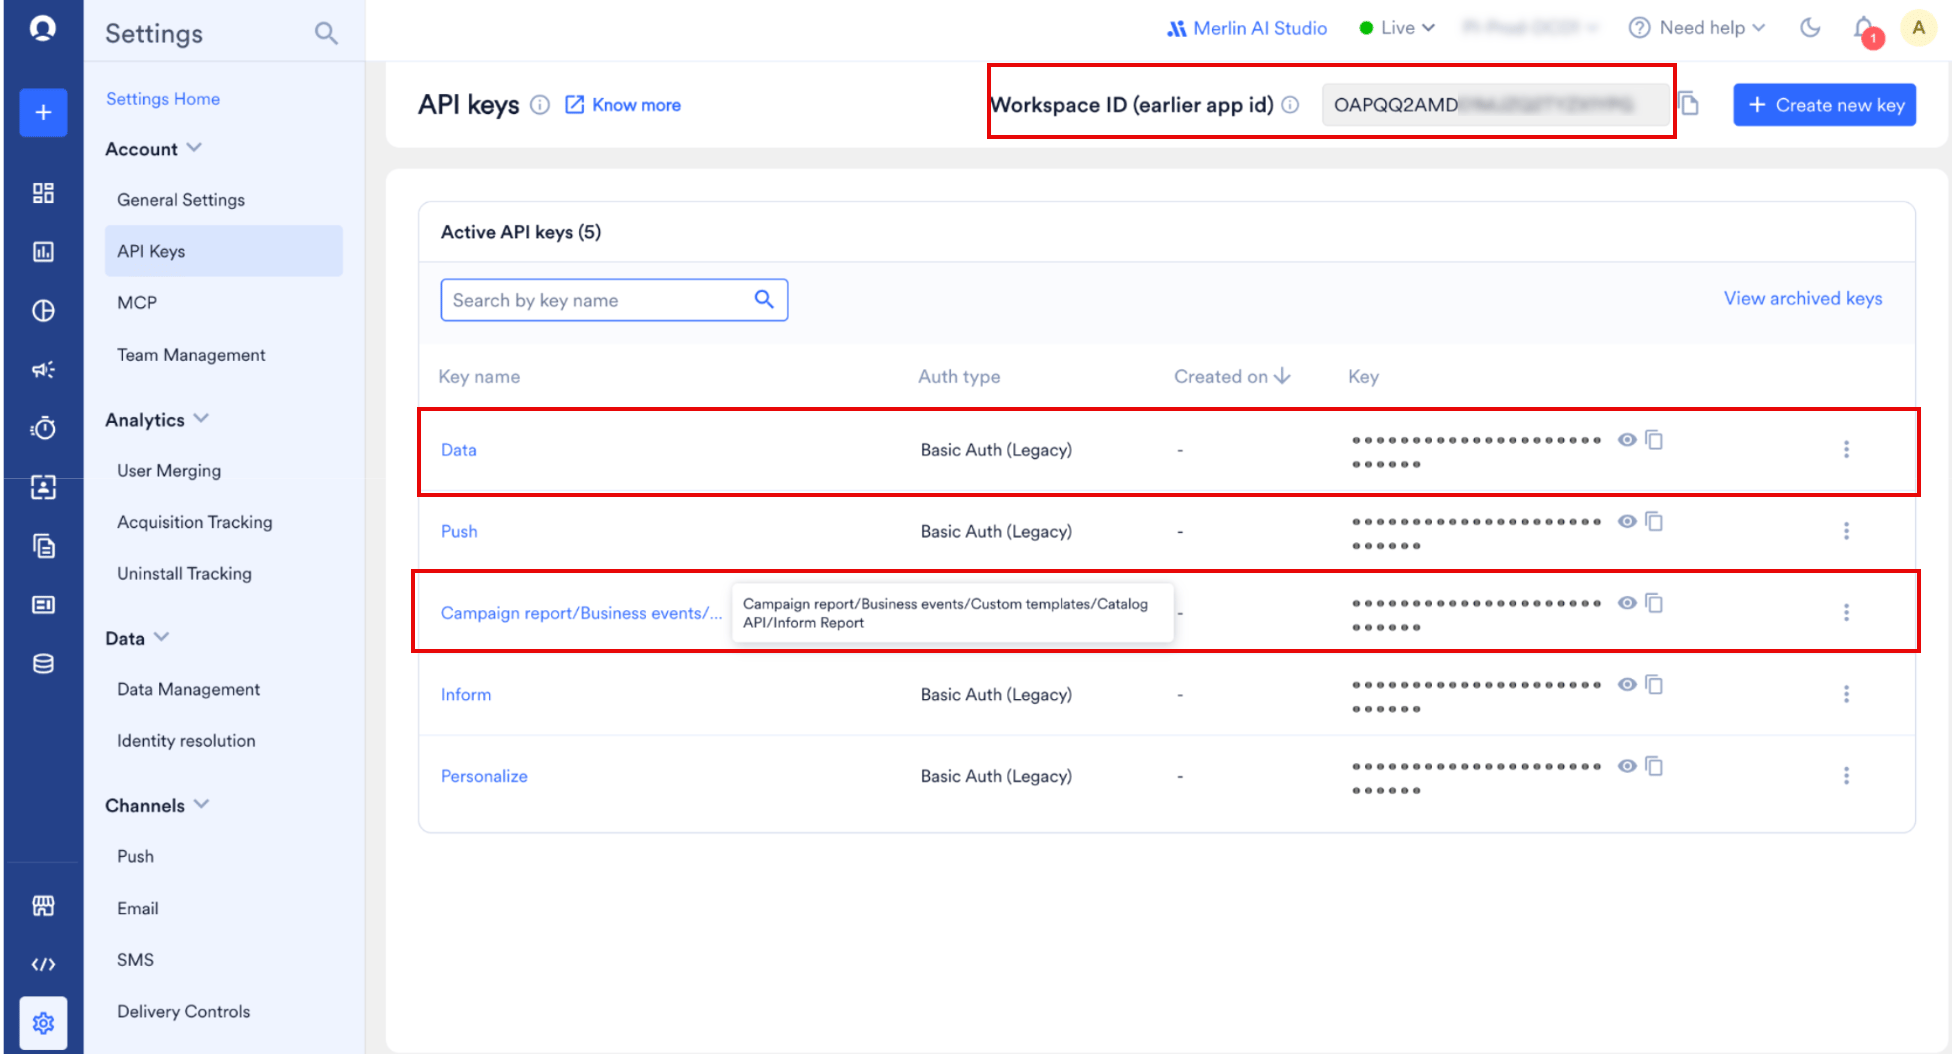Open the Need help dropdown

pyautogui.click(x=1697, y=28)
